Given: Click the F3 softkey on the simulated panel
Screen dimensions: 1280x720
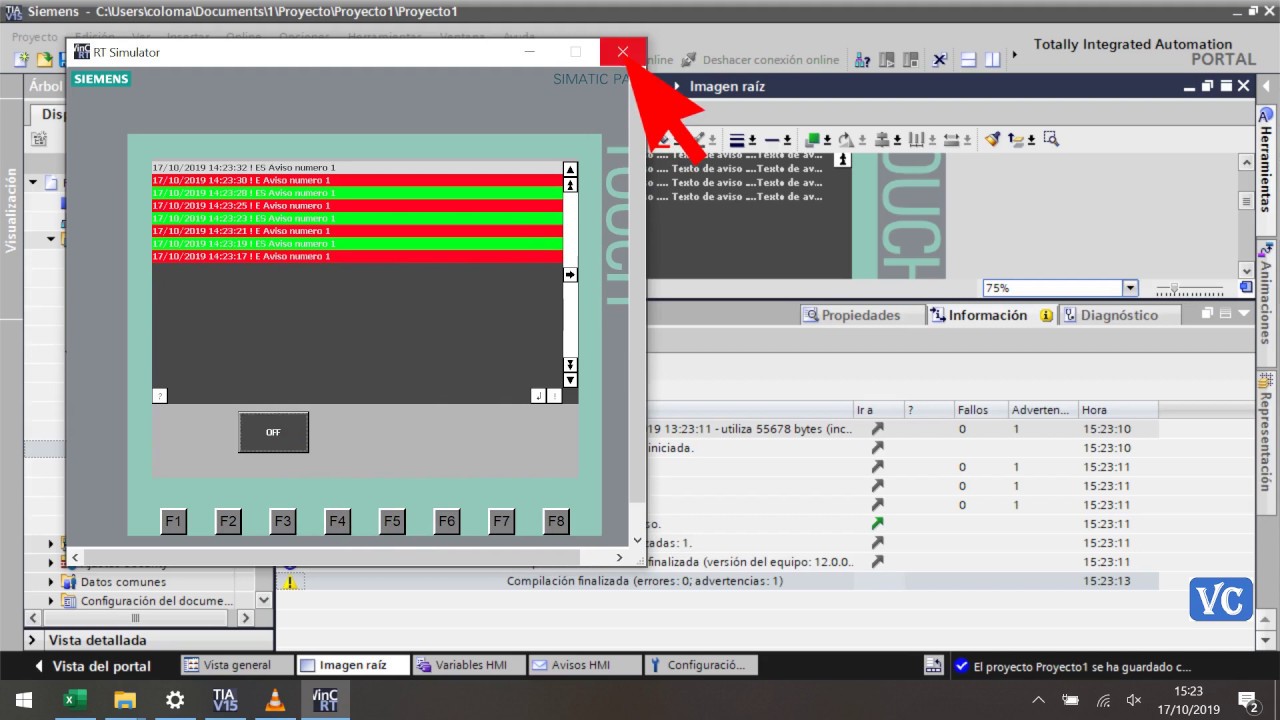Looking at the screenshot, I should tap(283, 521).
